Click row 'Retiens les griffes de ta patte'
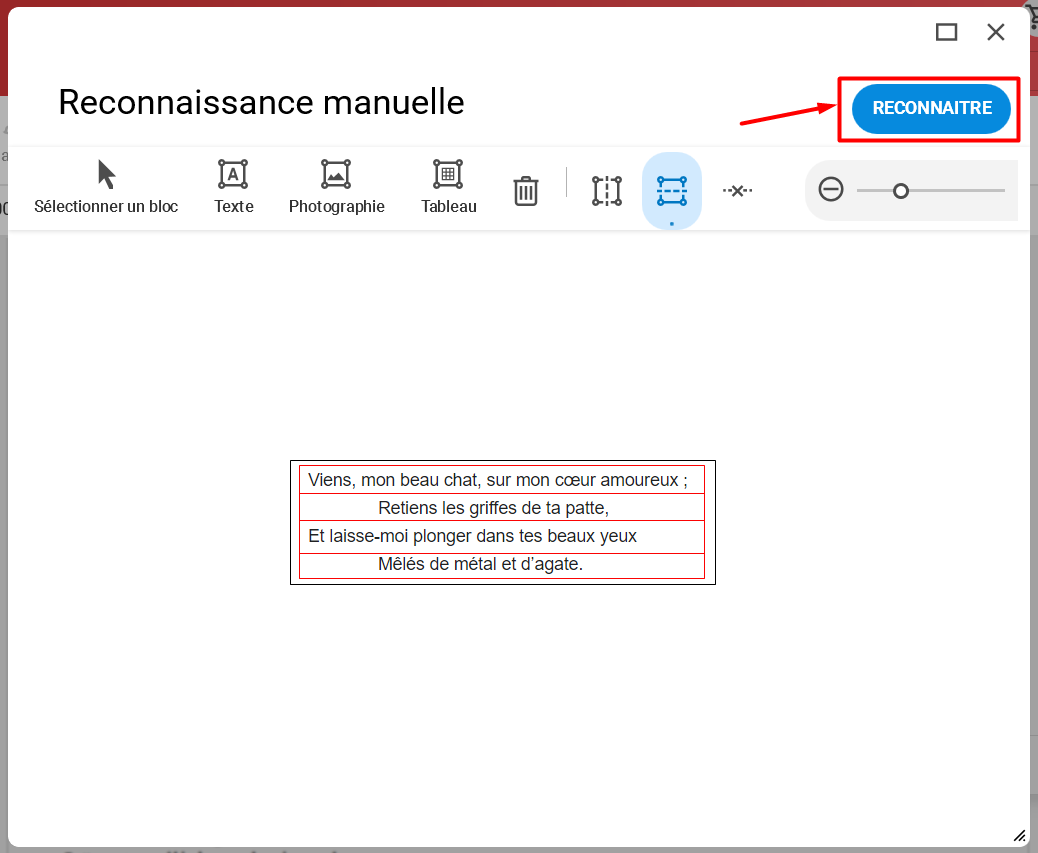This screenshot has width=1038, height=853. [502, 508]
